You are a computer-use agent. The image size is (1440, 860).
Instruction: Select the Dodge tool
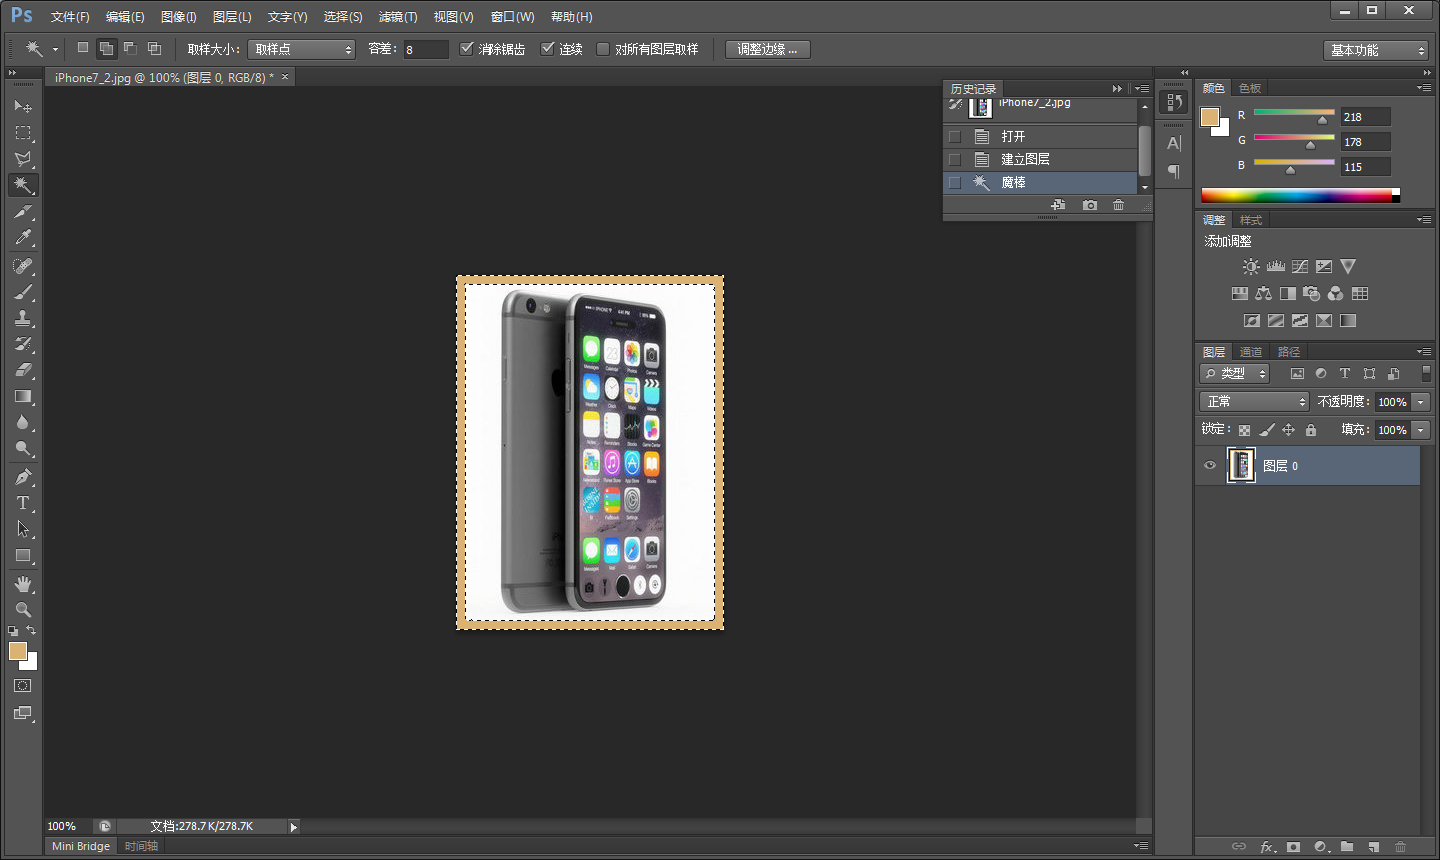click(x=23, y=448)
